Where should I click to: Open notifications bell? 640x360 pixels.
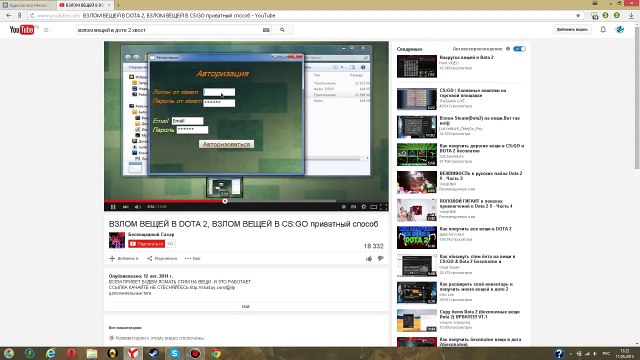click(603, 29)
